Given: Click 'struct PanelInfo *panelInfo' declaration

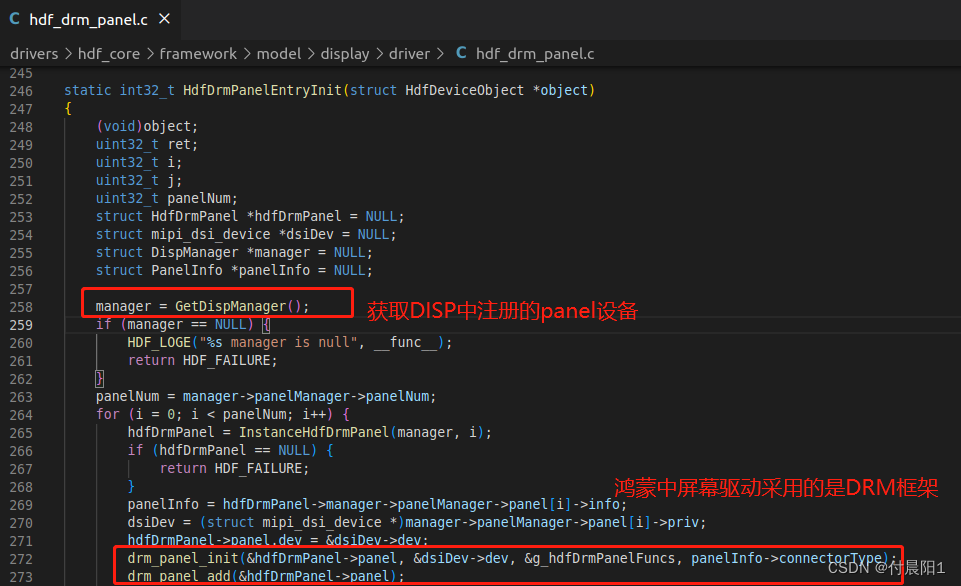Looking at the screenshot, I should [x=203, y=270].
